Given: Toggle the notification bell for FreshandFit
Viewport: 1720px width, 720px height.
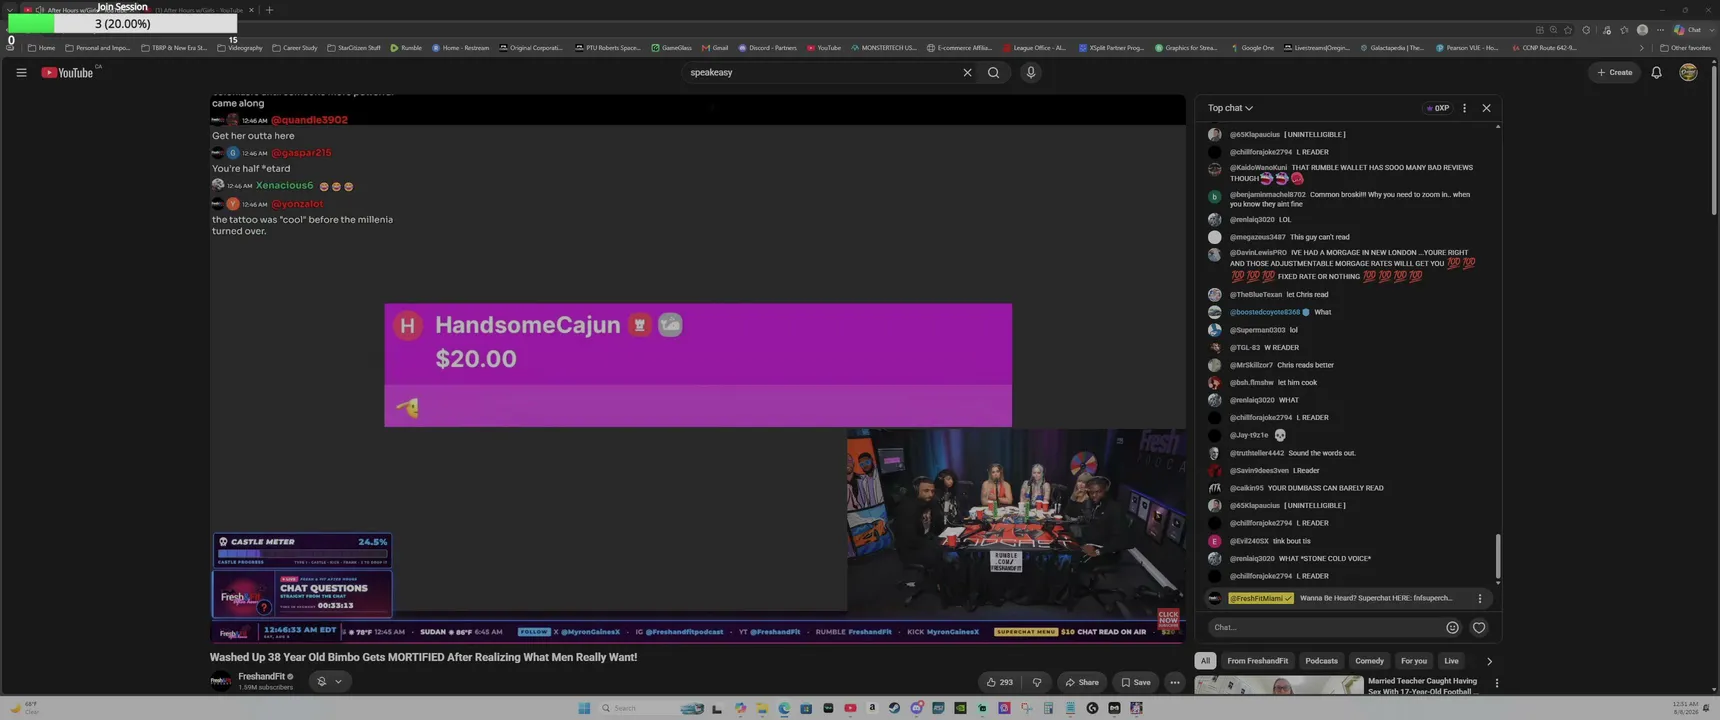Looking at the screenshot, I should (329, 681).
